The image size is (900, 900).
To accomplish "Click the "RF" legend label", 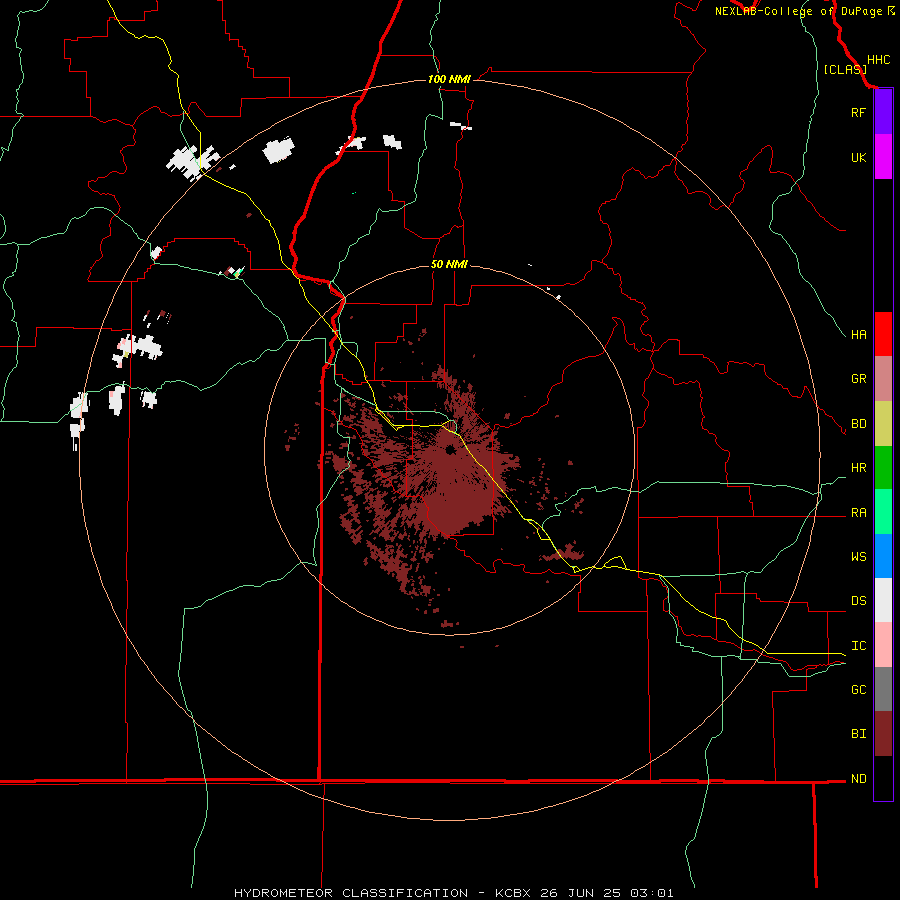I will pos(859,112).
